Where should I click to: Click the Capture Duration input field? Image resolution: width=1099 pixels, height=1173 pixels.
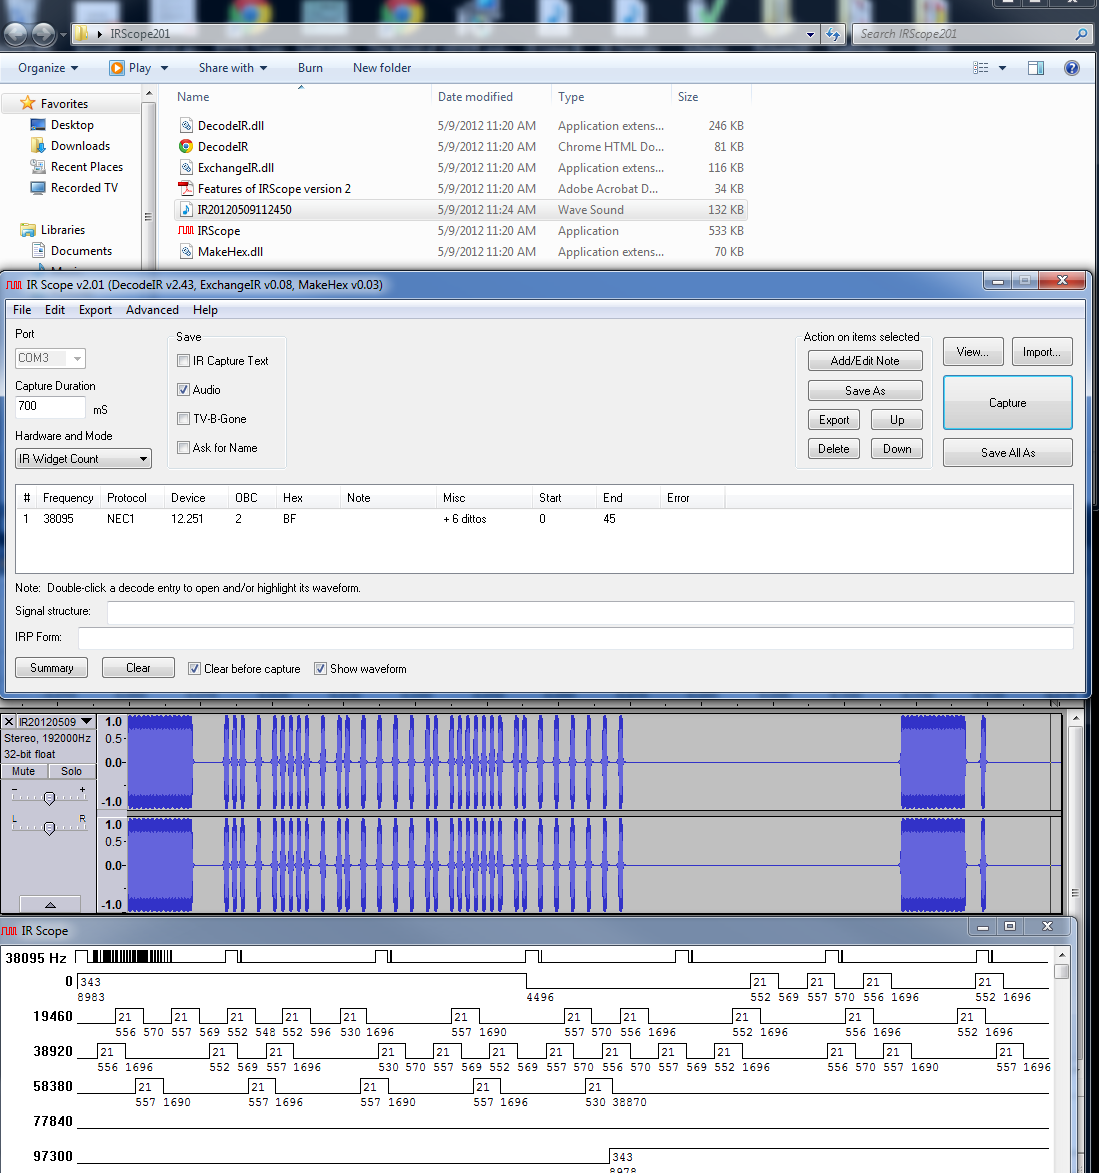50,407
